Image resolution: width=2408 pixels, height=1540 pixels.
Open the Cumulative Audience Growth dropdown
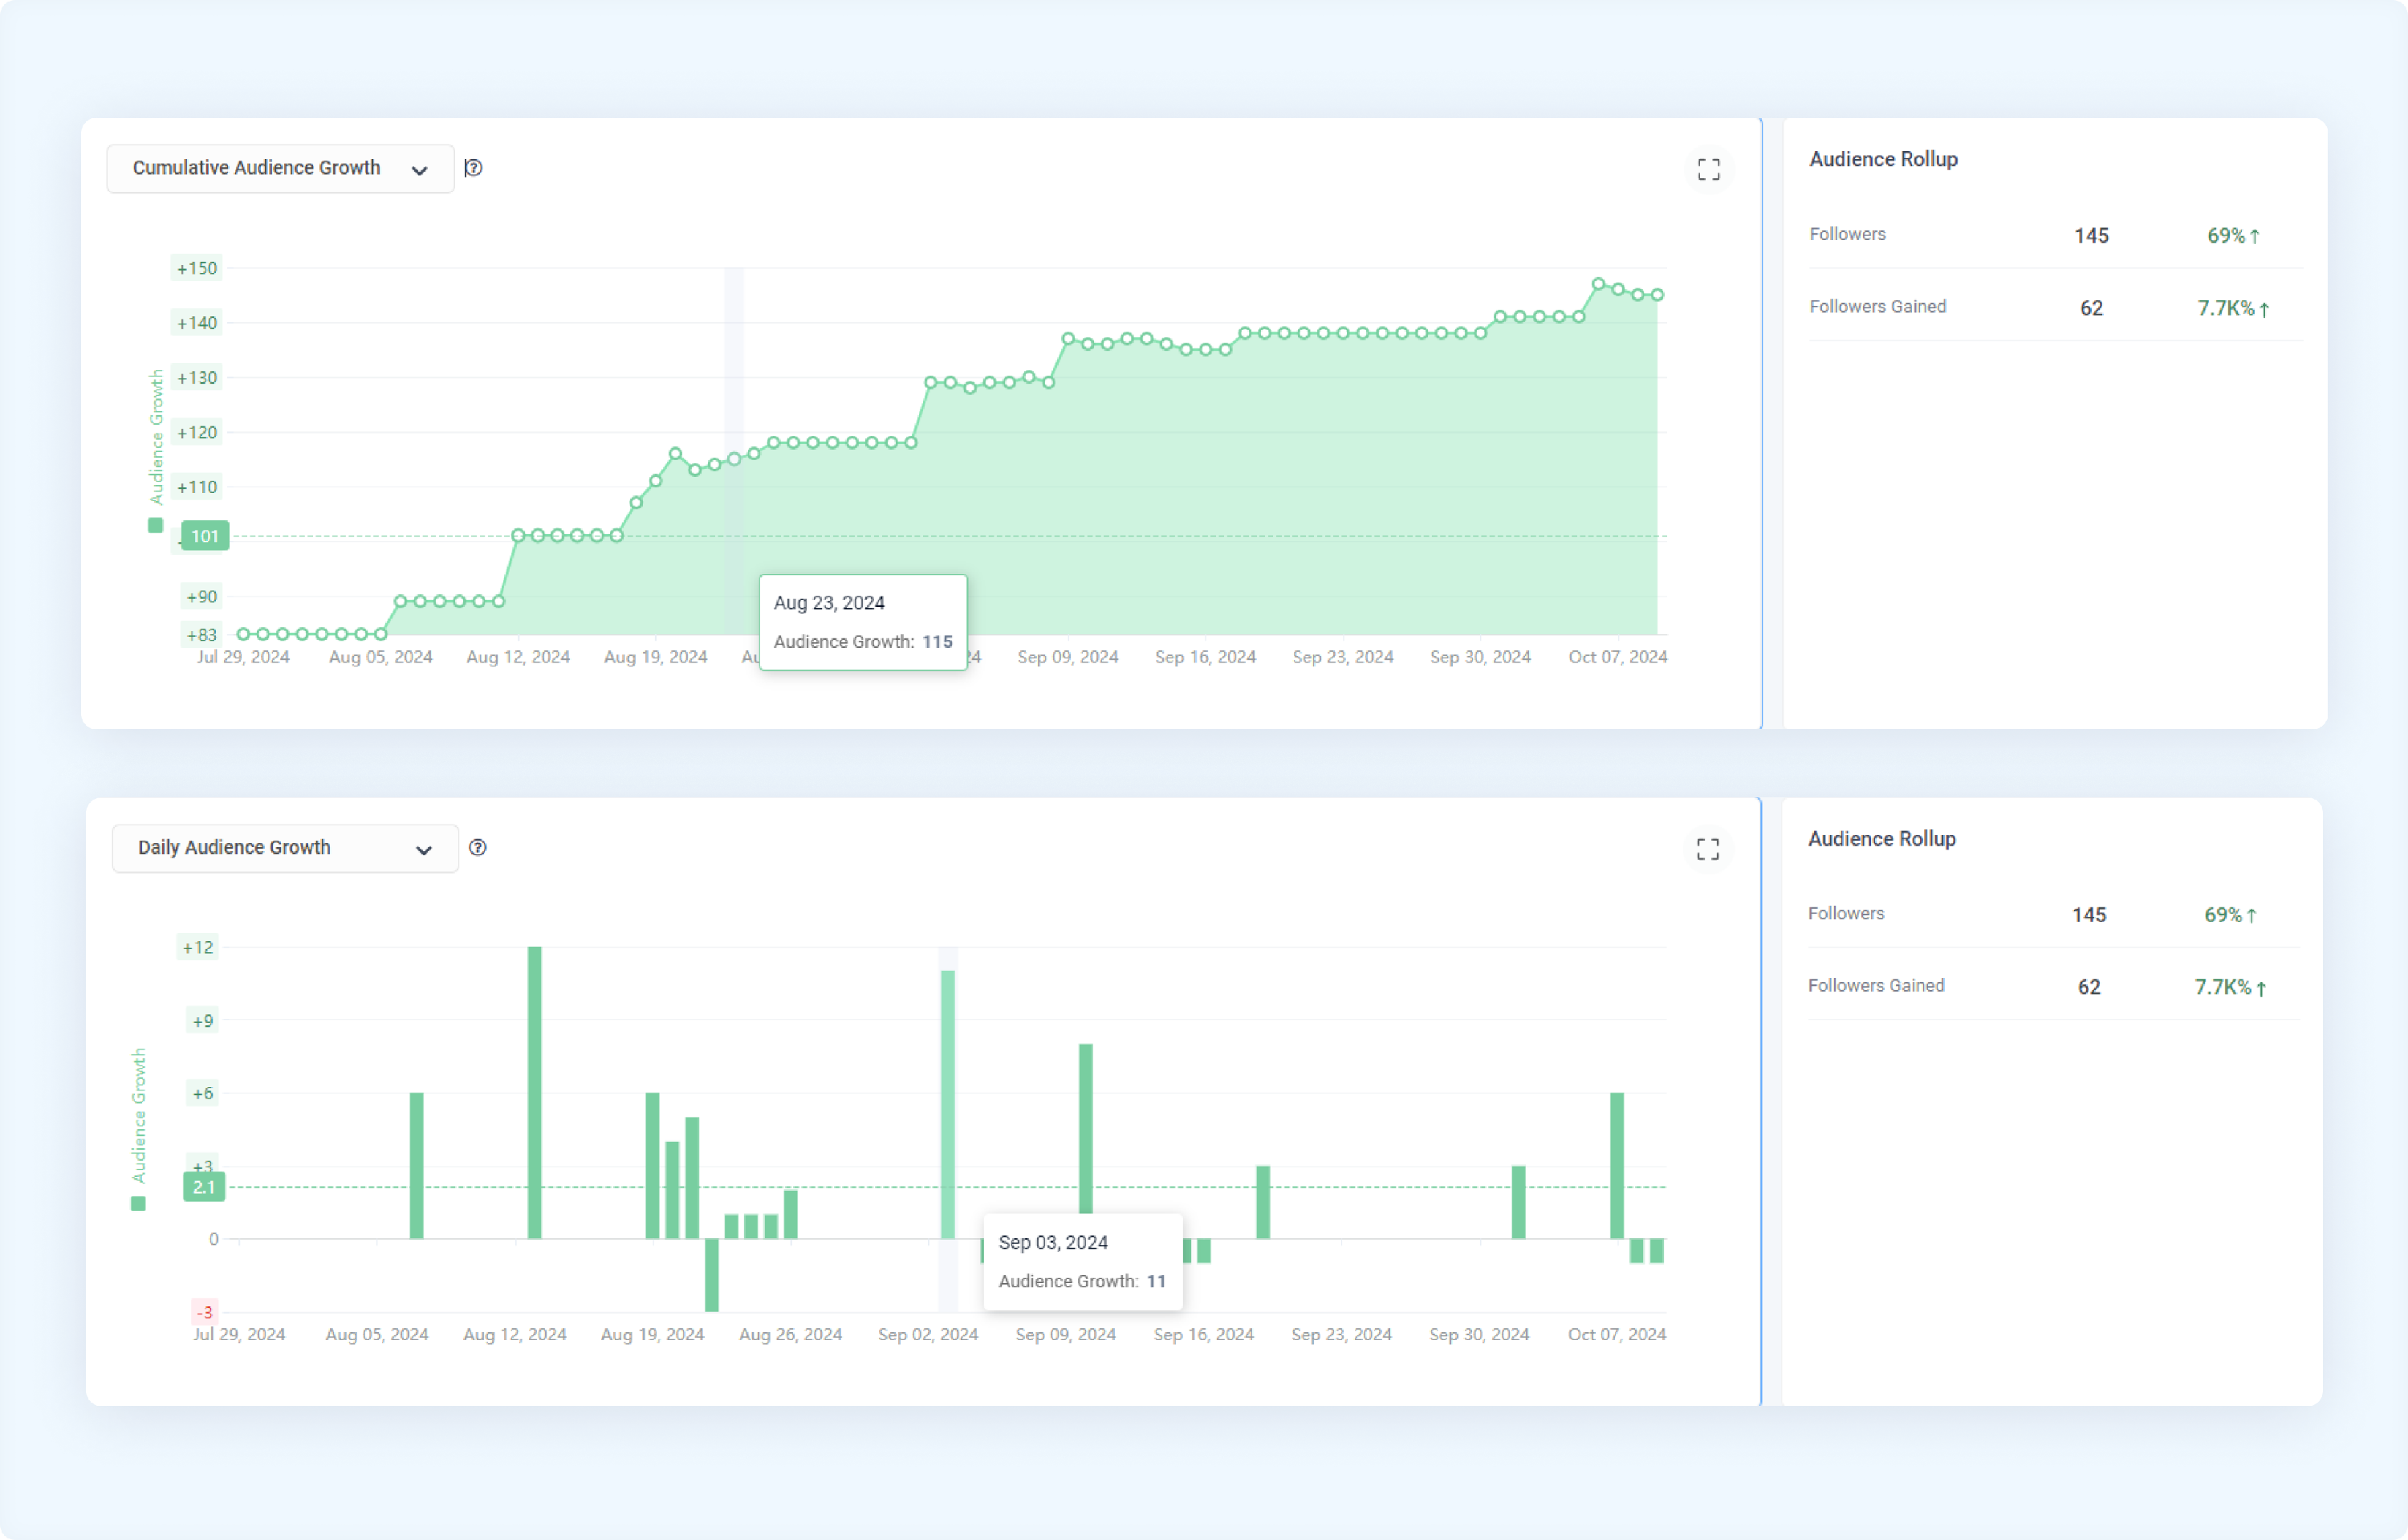pos(280,168)
